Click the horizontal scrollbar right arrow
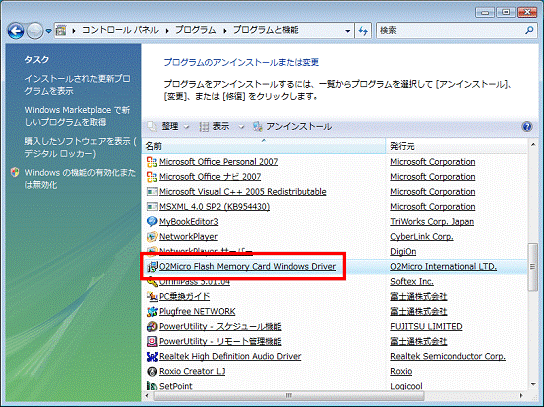This screenshot has width=544, height=407. click(521, 395)
